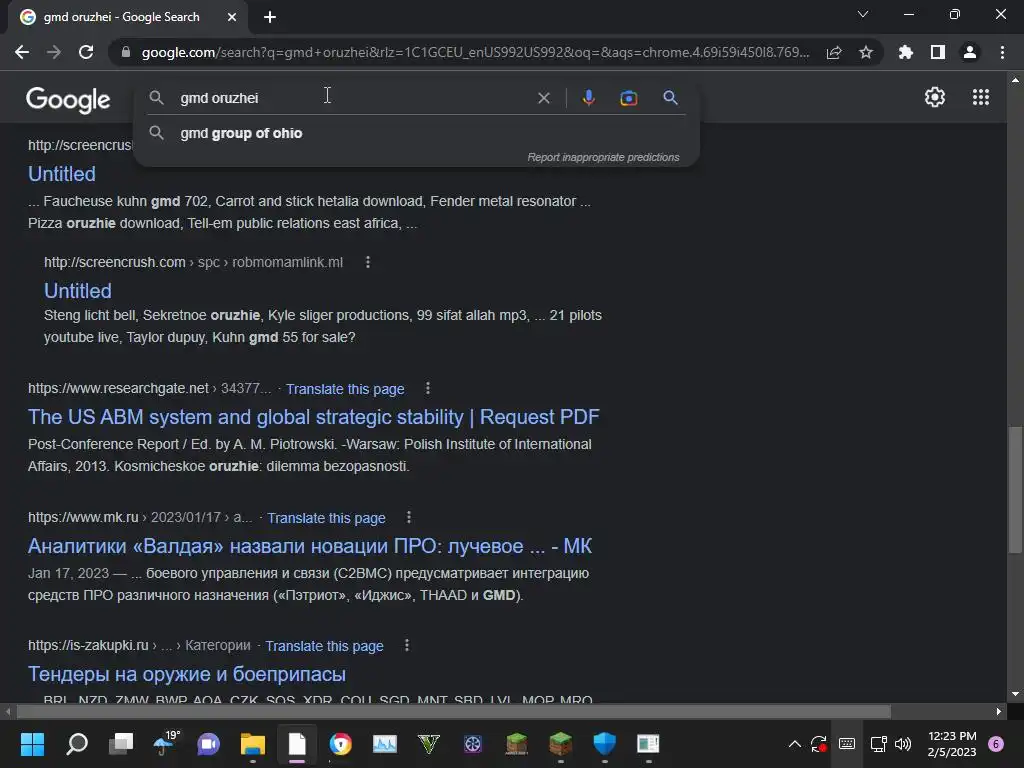Open the Google apps grid
The image size is (1024, 768).
click(981, 97)
